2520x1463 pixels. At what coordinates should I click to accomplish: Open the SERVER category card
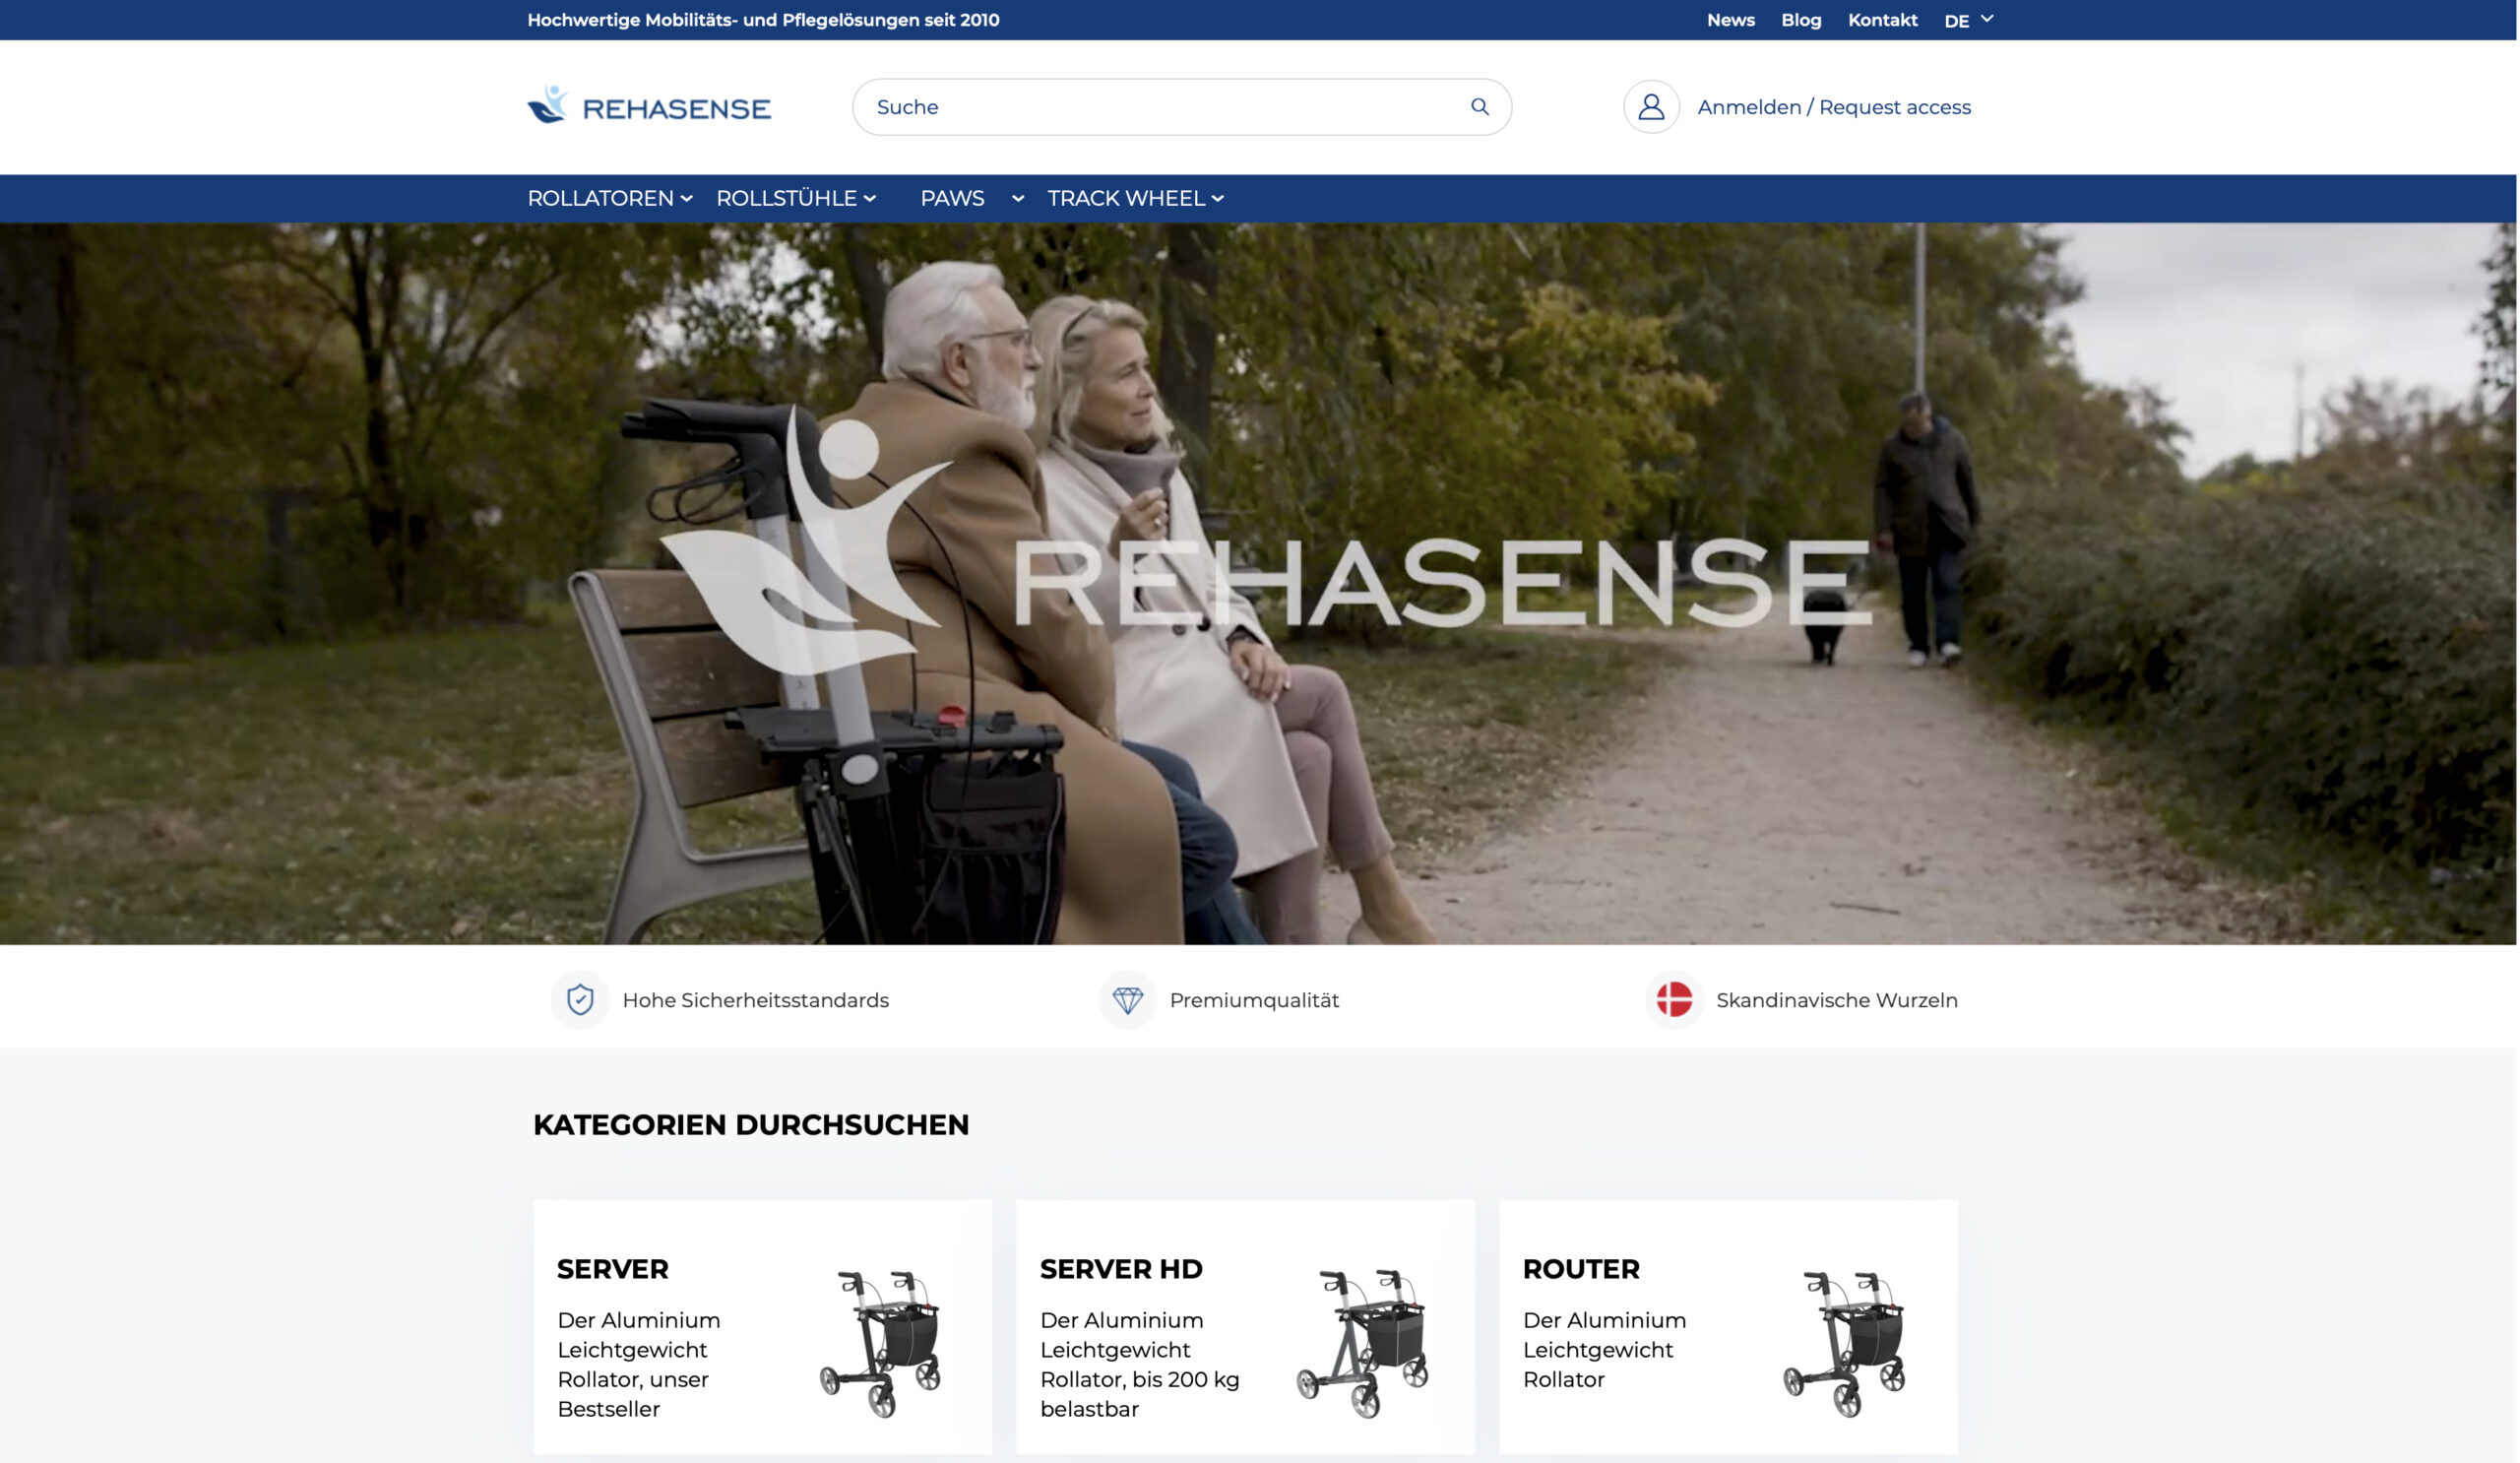762,1327
